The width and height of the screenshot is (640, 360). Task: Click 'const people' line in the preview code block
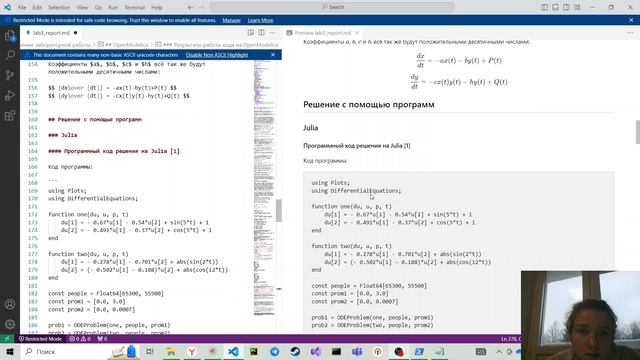pyautogui.click(x=369, y=286)
